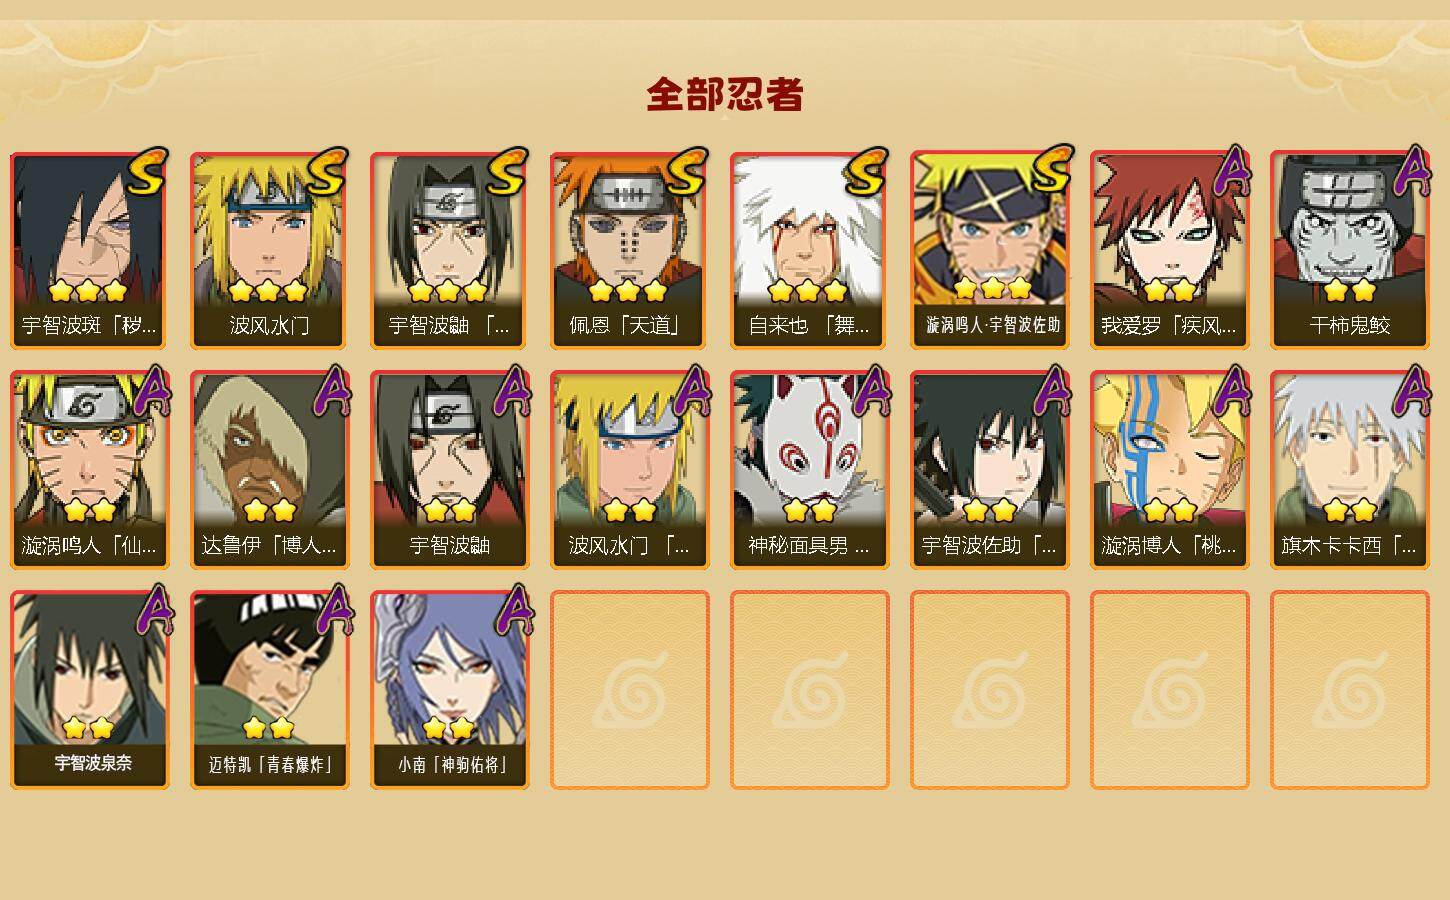Click the 全部忍者 header title
The height and width of the screenshot is (900, 1450).
[x=725, y=95]
